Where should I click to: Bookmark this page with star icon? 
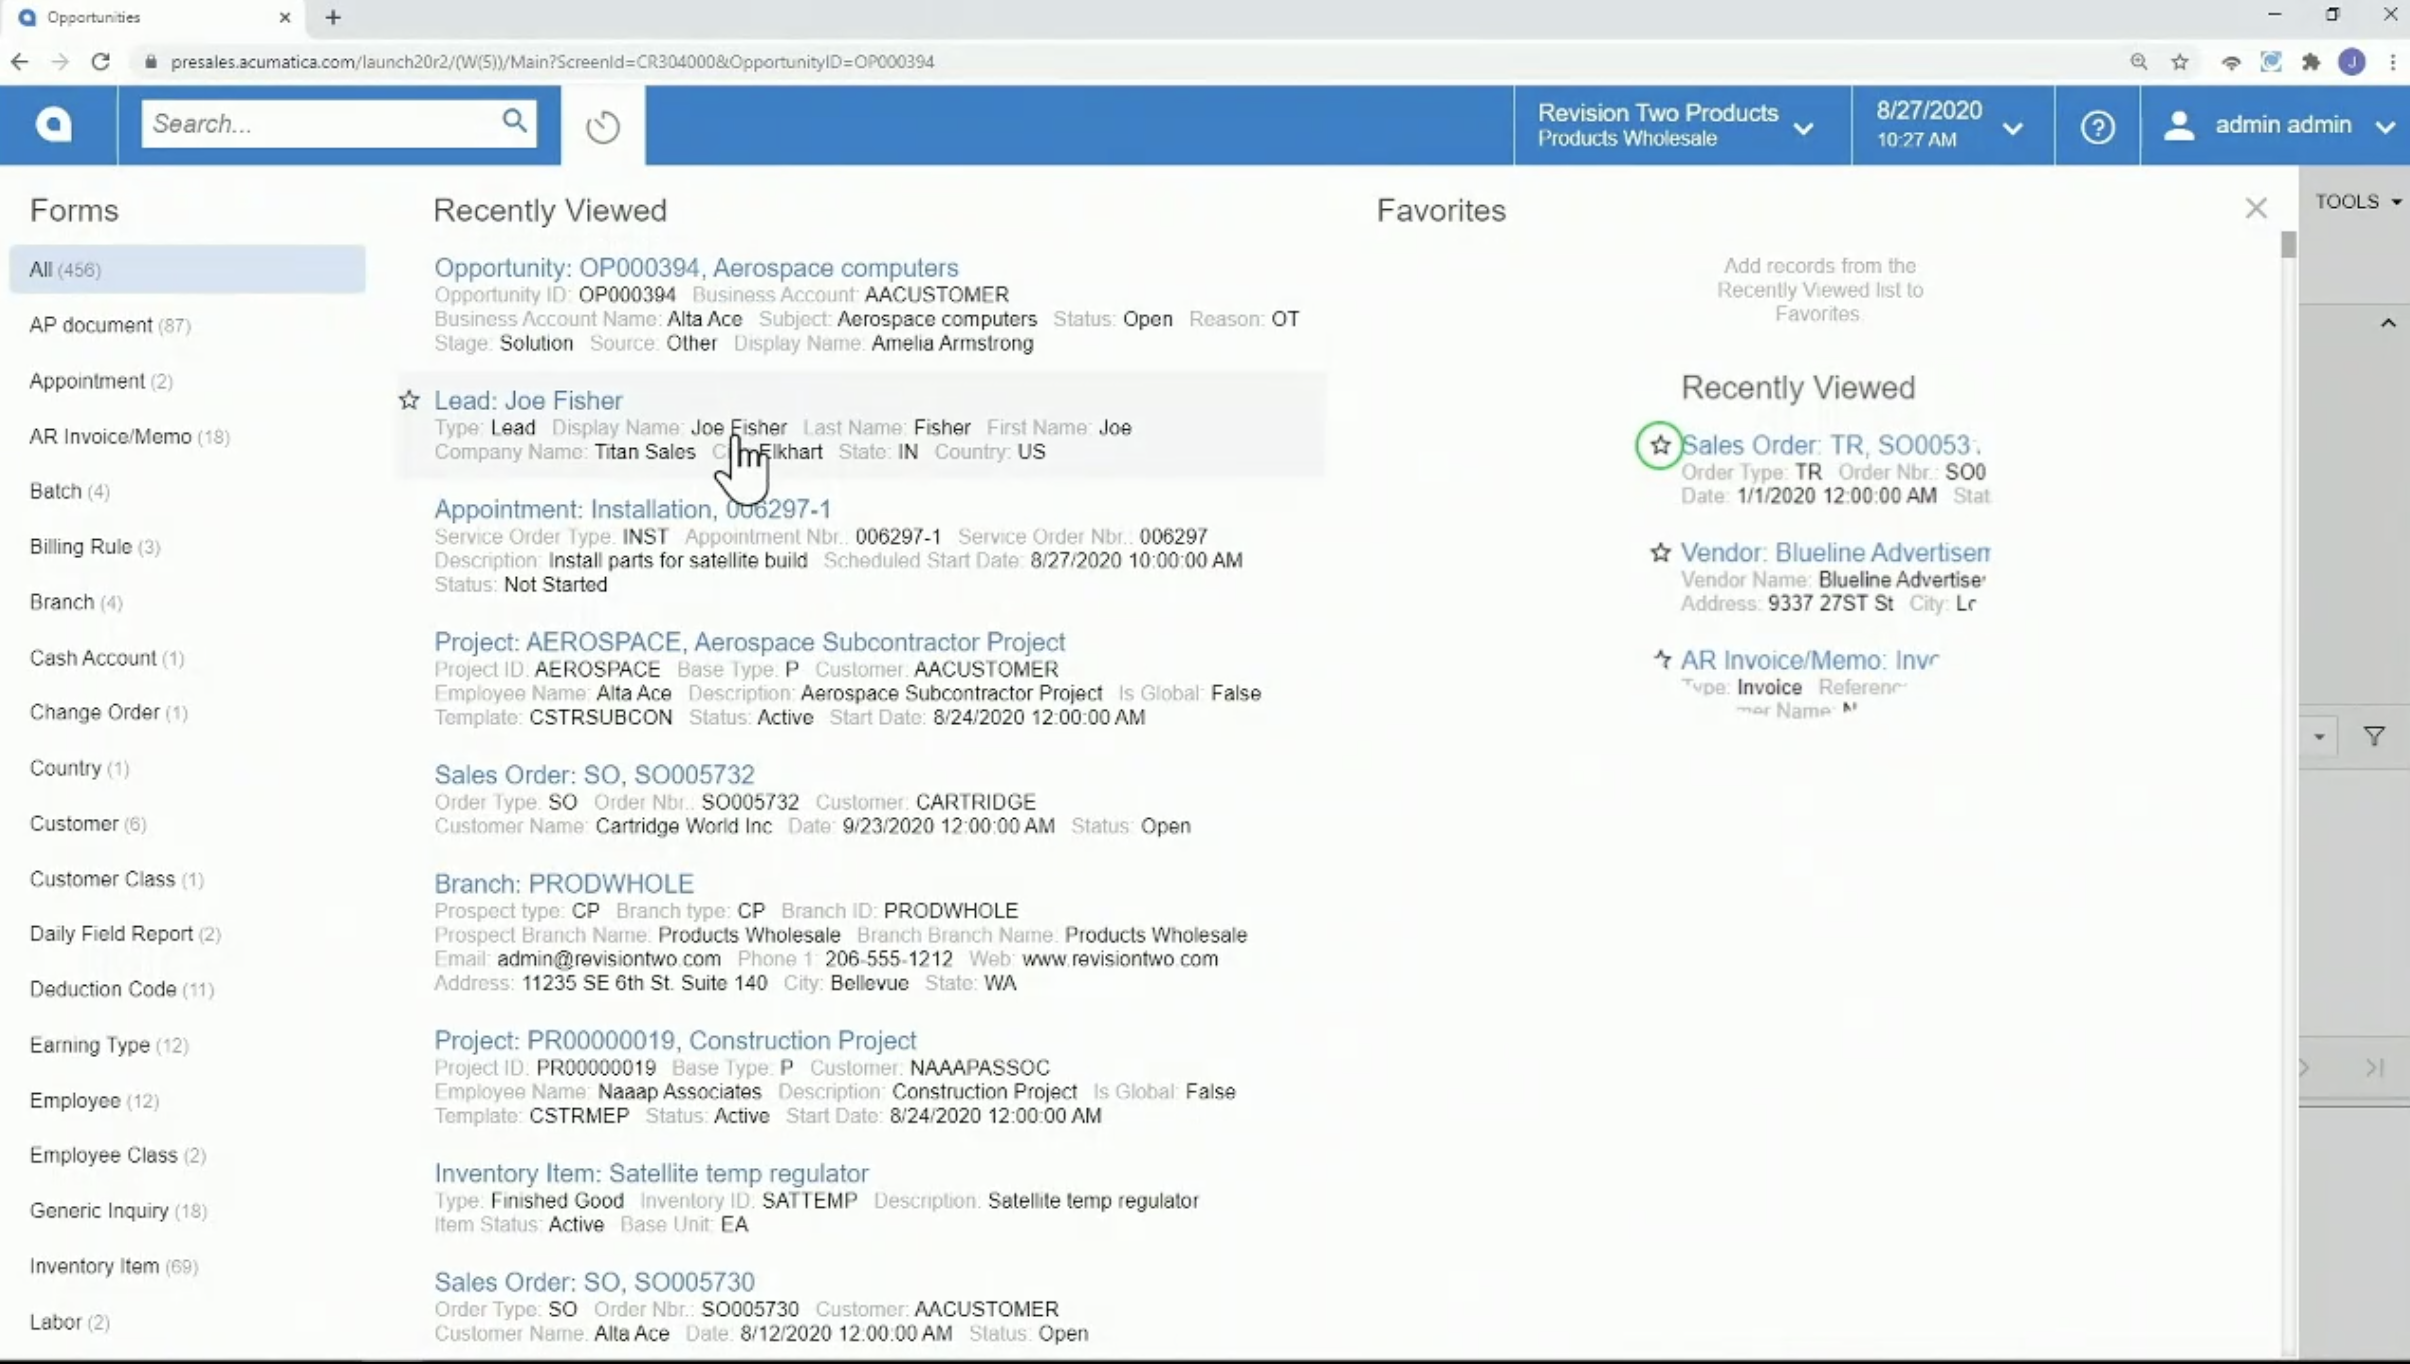pos(2180,62)
